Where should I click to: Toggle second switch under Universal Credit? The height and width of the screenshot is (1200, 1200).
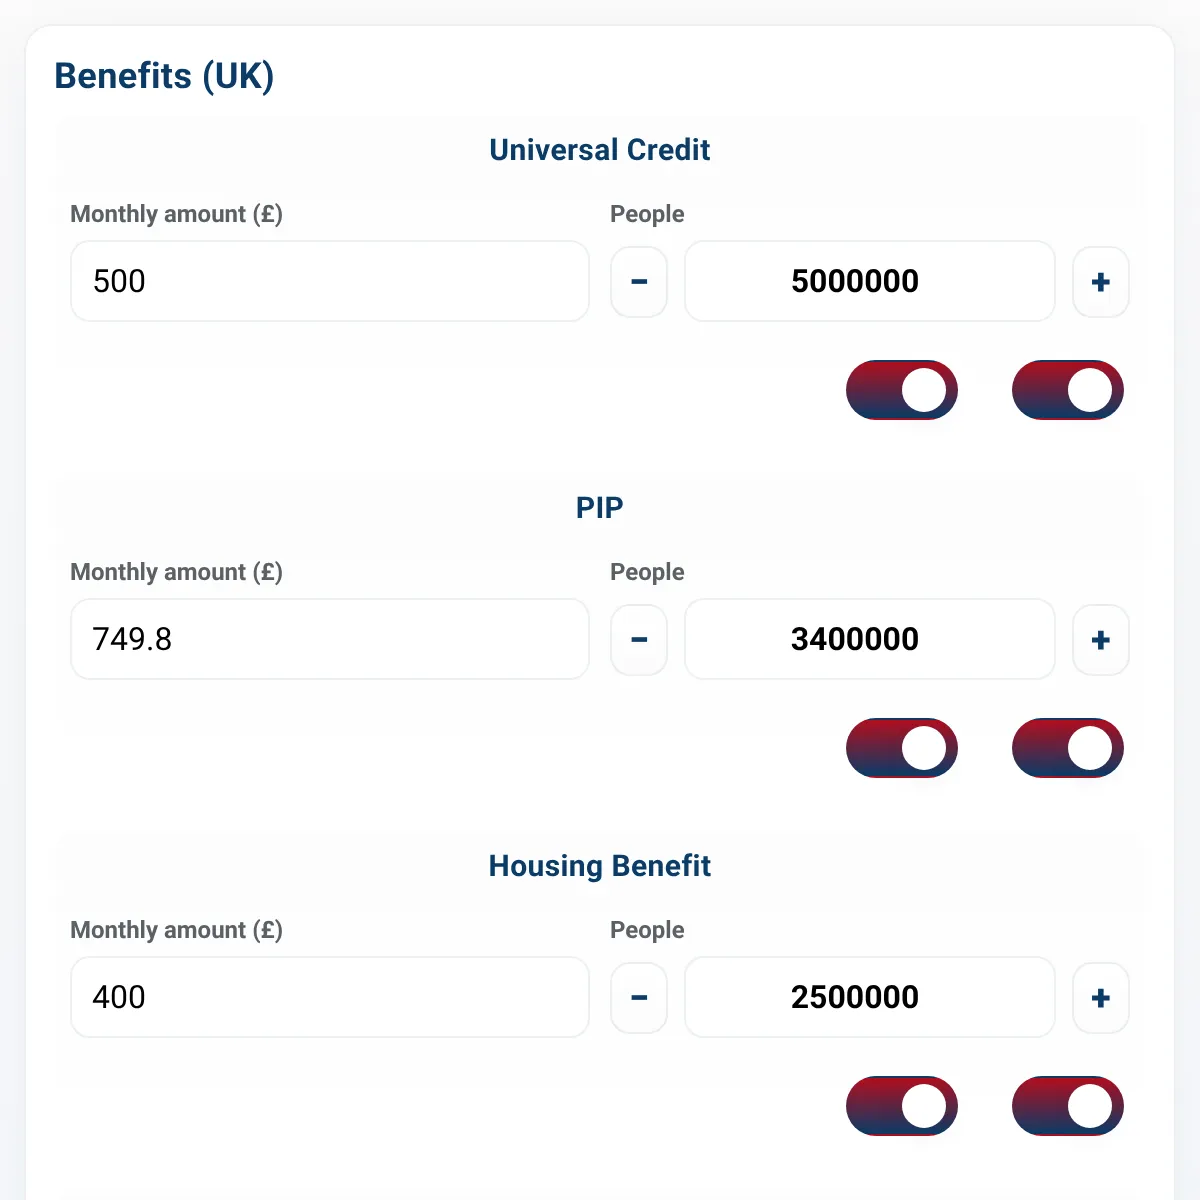1068,390
